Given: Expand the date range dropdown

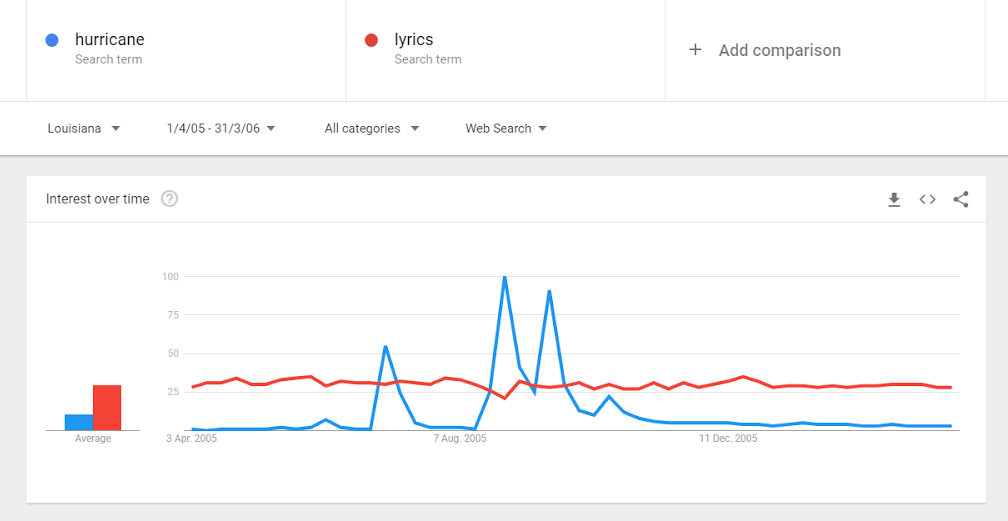Looking at the screenshot, I should click(221, 129).
